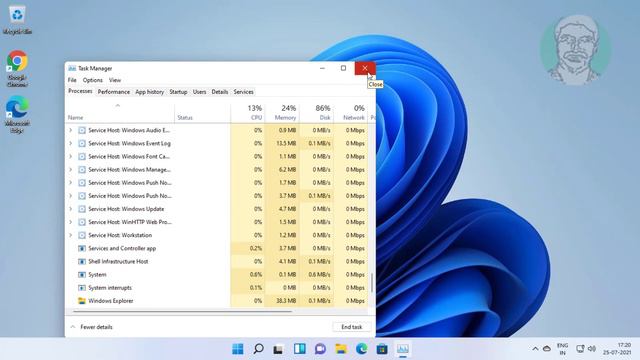
Task: Click the 38.3 MB memory cell
Action: pos(282,301)
